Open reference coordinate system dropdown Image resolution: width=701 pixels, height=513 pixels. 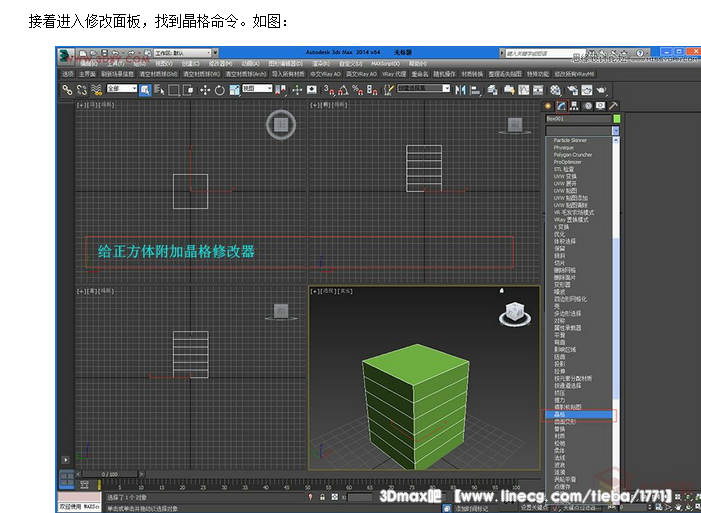pos(257,89)
